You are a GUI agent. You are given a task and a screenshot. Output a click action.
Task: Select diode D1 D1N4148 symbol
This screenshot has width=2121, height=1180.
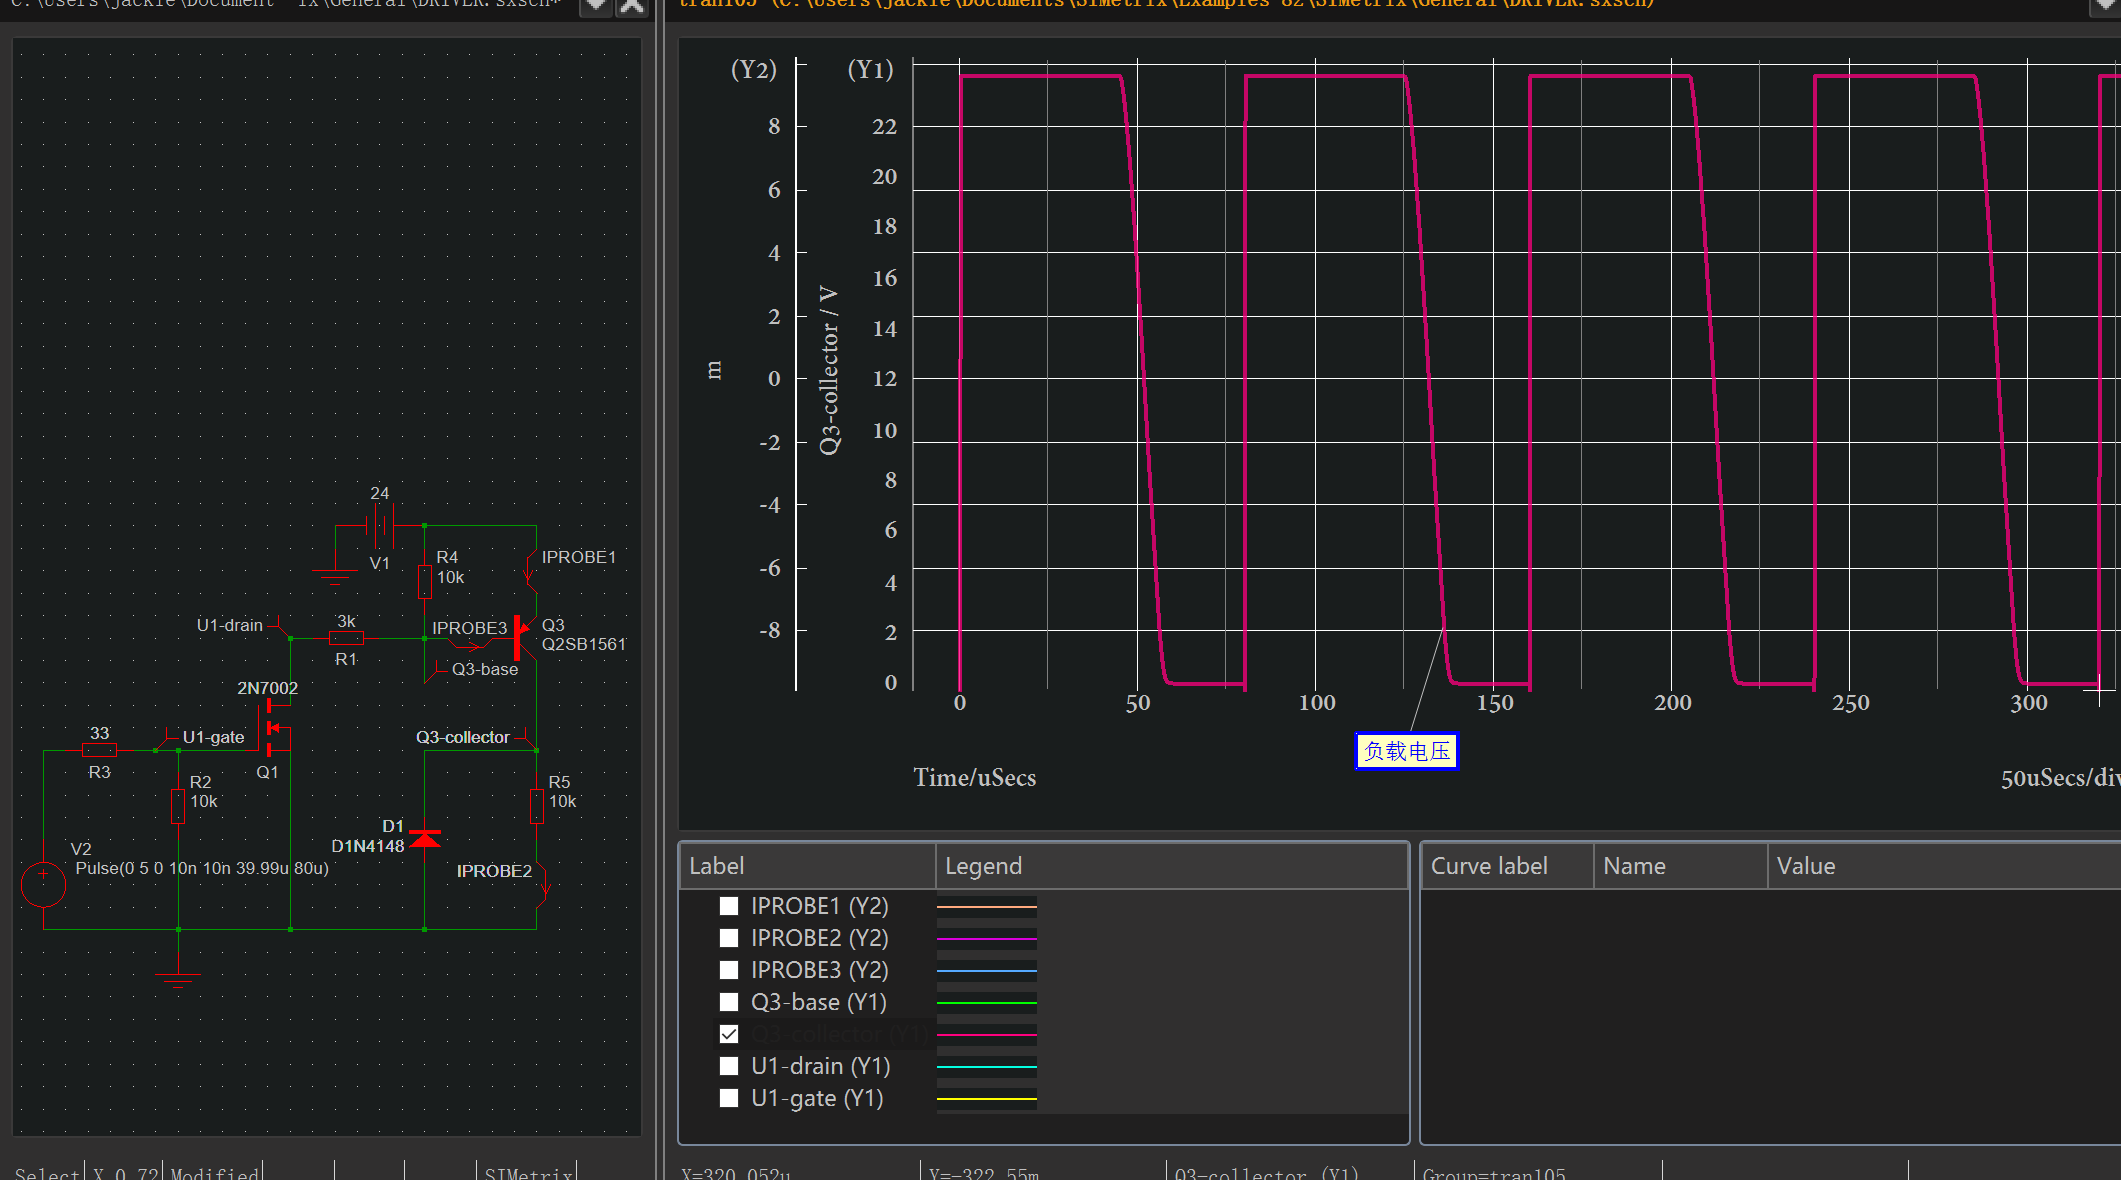425,838
